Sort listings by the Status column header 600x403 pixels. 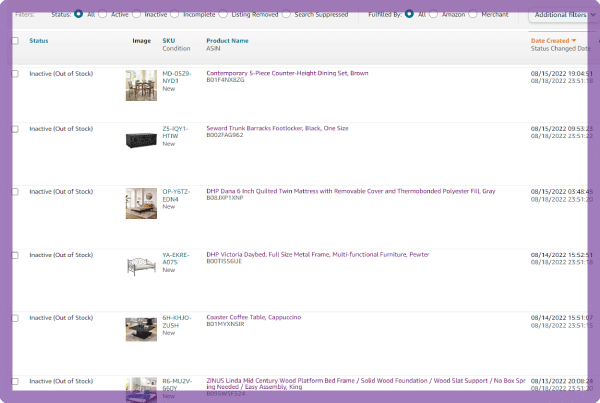[39, 41]
